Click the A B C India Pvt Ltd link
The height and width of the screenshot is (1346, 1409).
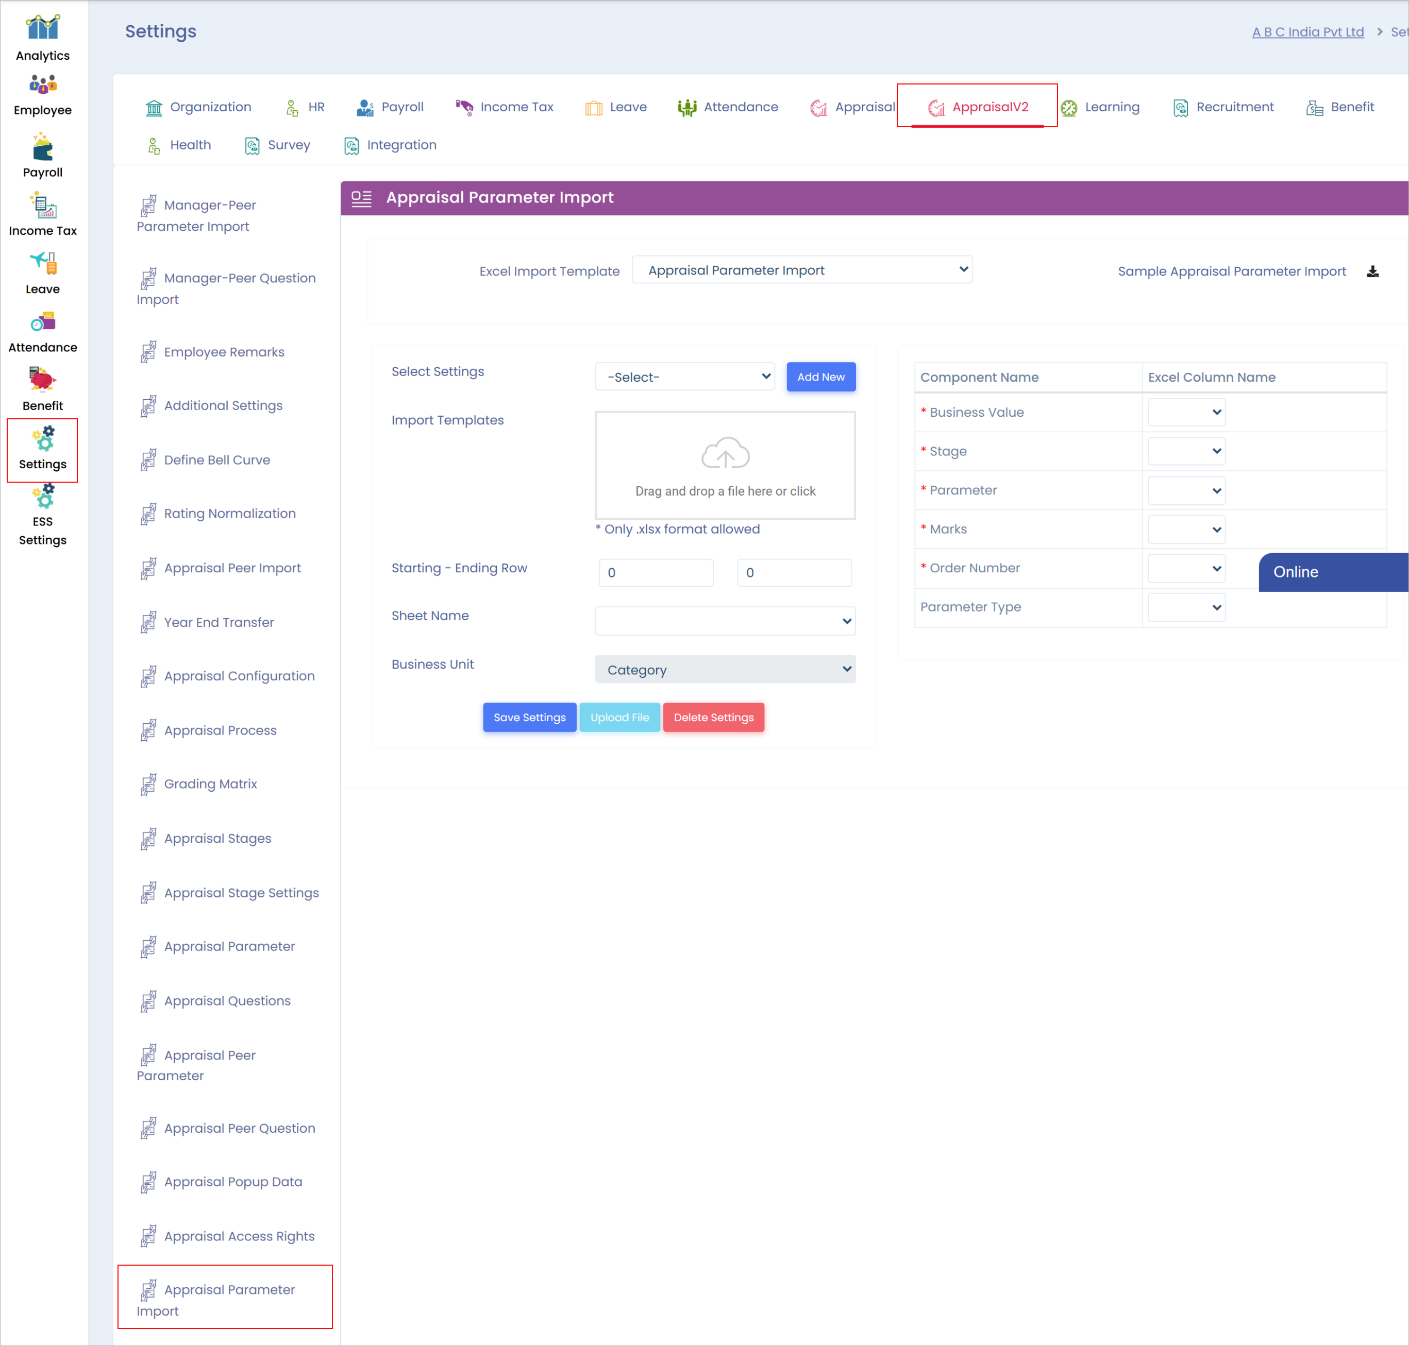tap(1307, 32)
